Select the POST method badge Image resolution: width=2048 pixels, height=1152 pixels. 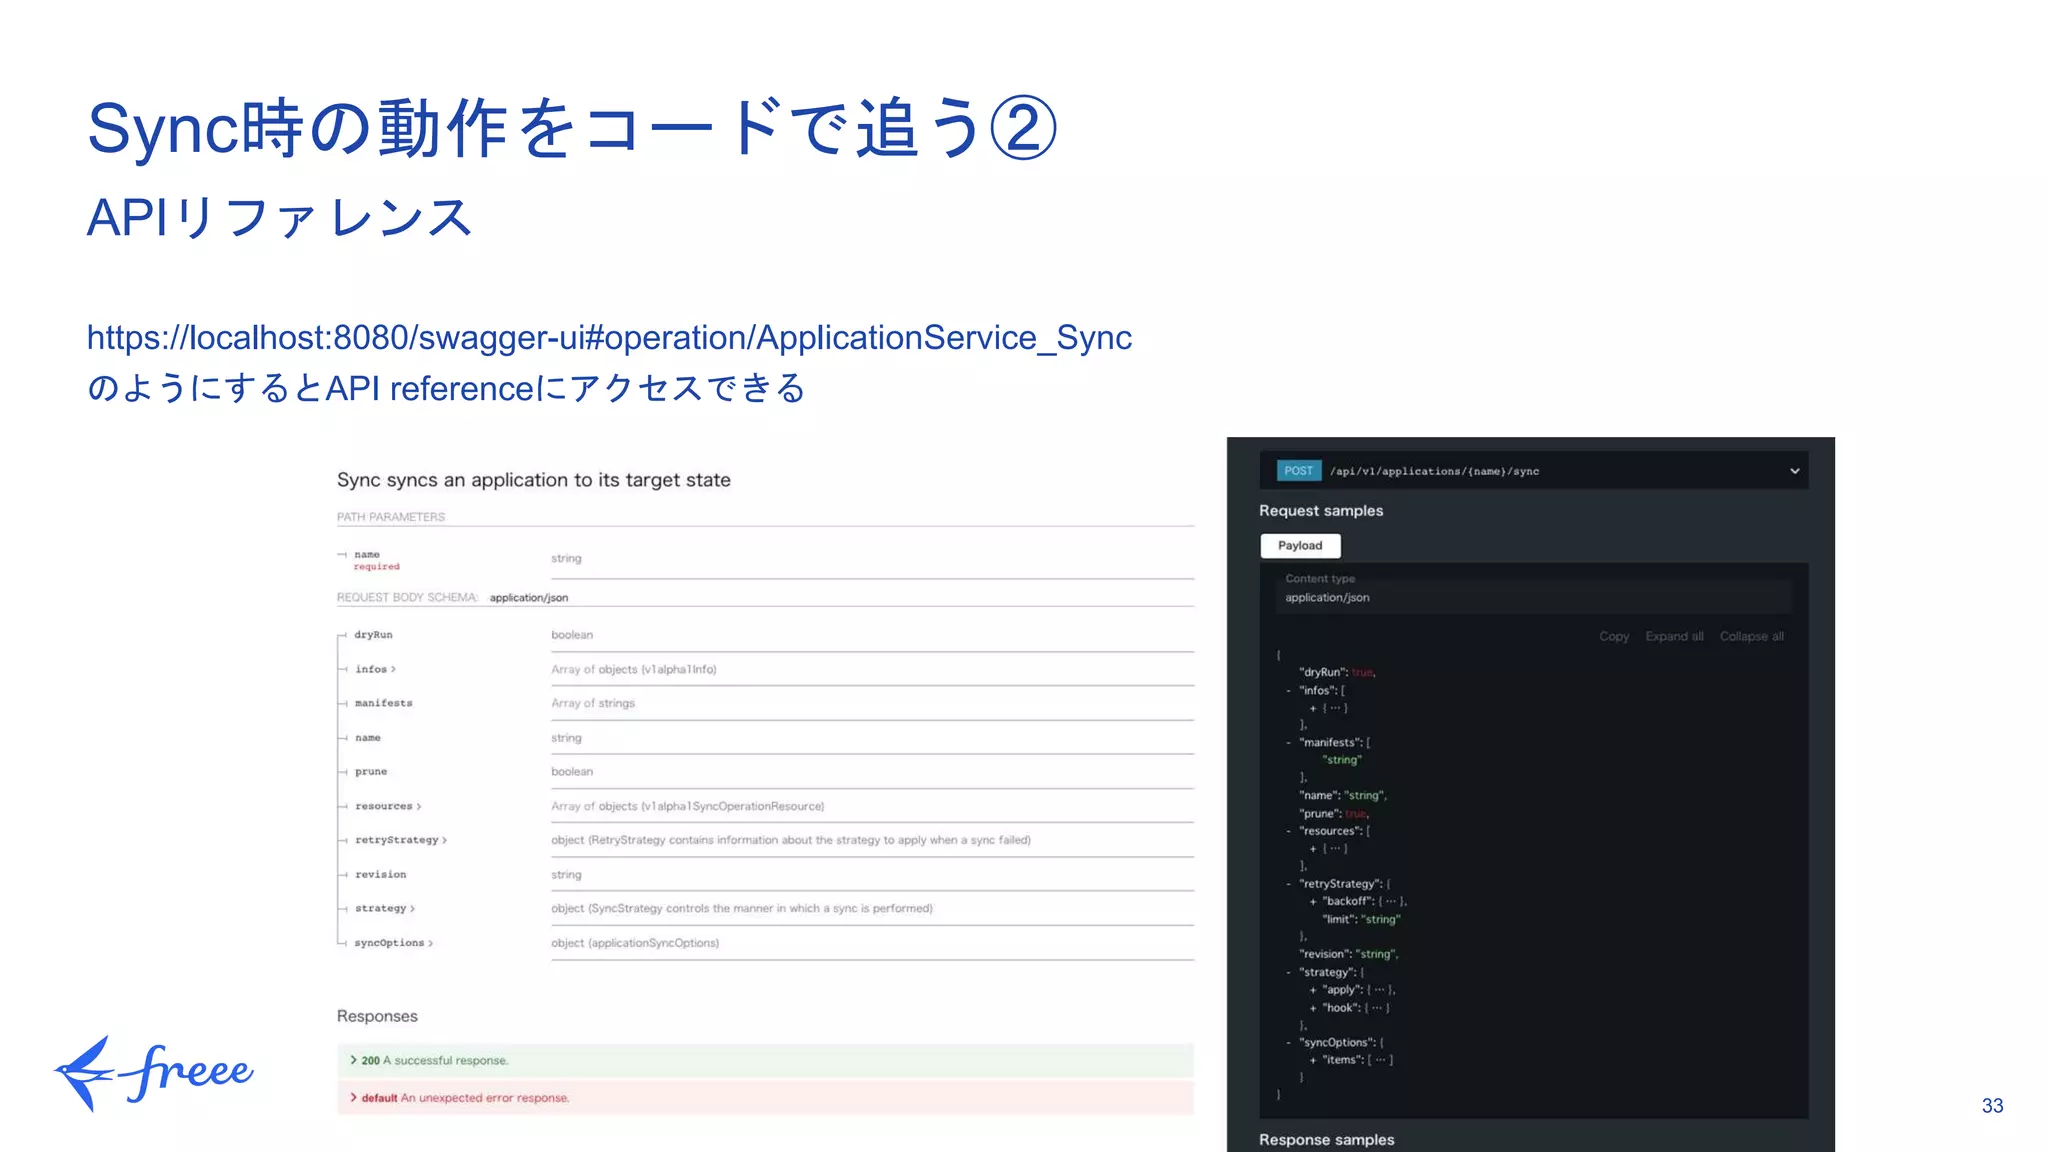click(x=1298, y=471)
